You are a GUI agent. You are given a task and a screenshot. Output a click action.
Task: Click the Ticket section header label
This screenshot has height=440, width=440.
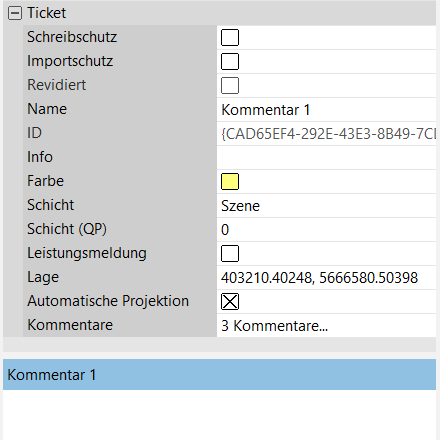tap(47, 13)
